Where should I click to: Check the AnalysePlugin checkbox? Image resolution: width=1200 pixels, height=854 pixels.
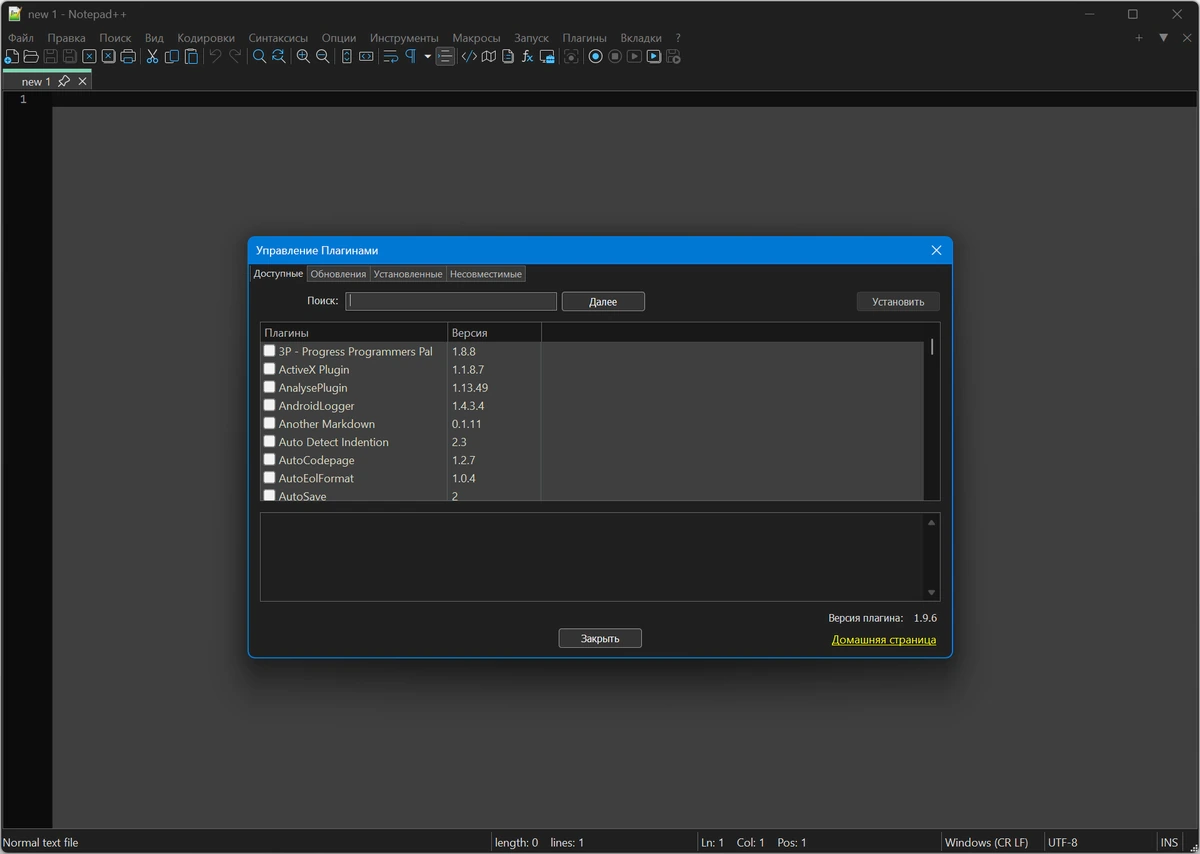269,387
